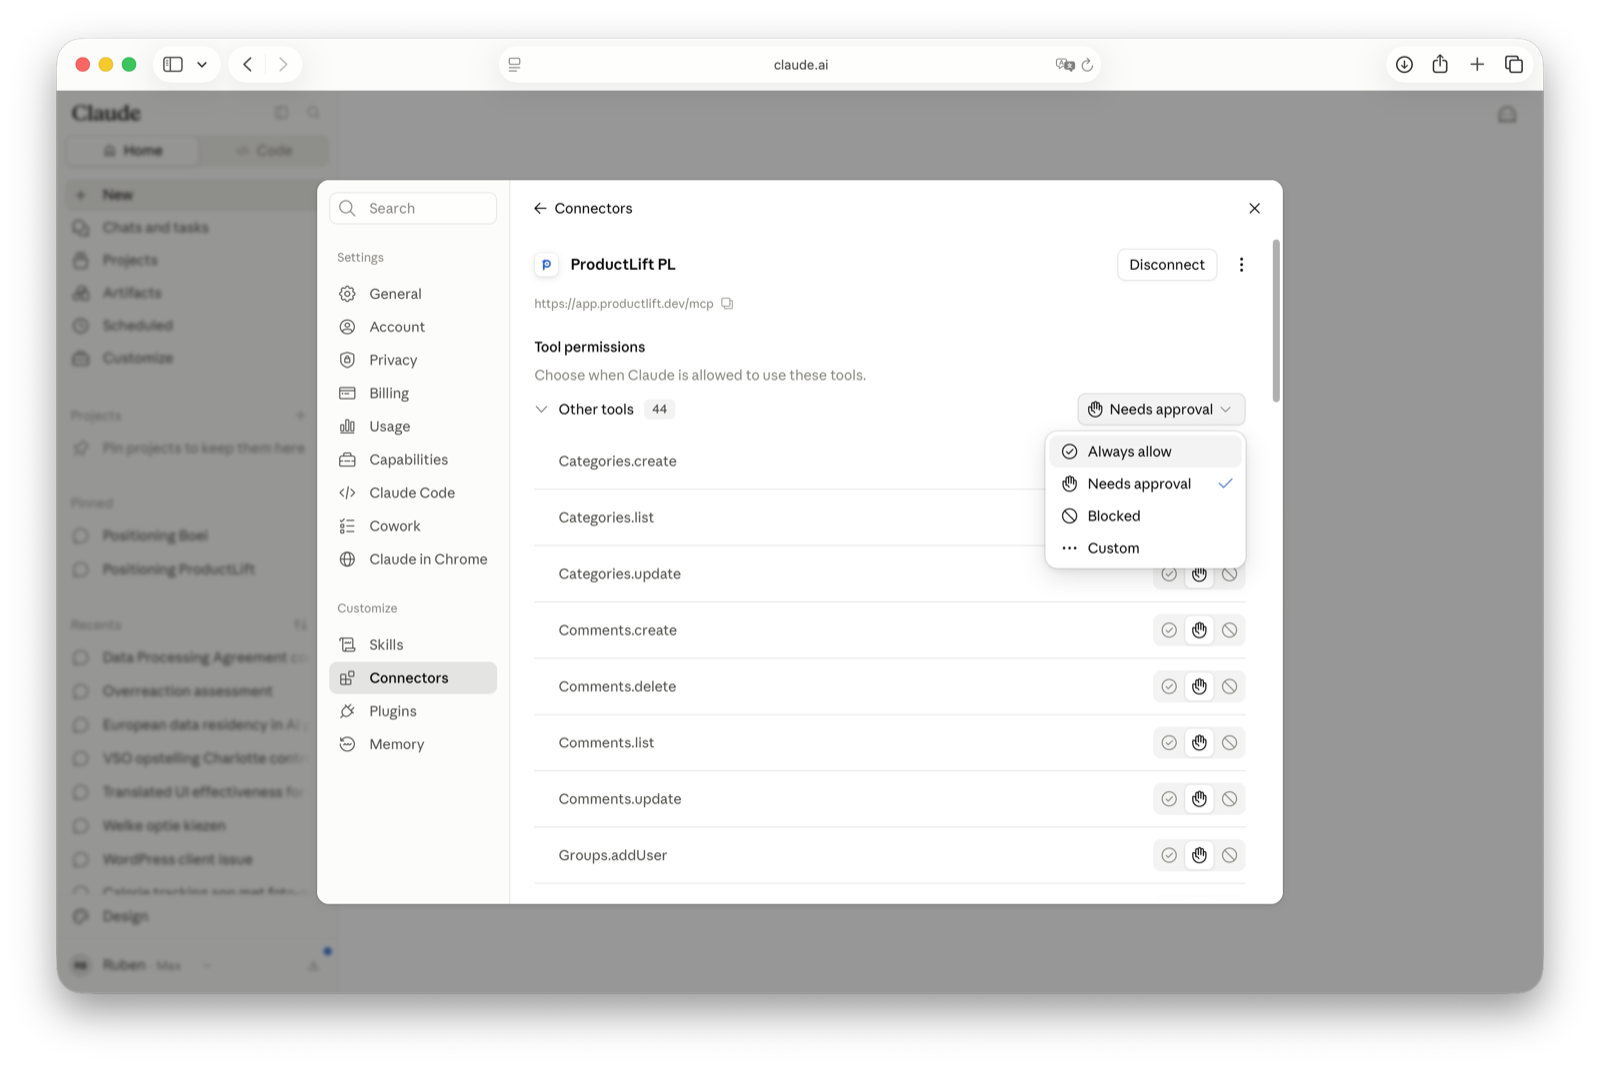Screen dimensions: 1600x1068
Task: Open Billing settings
Action: (x=412, y=393)
